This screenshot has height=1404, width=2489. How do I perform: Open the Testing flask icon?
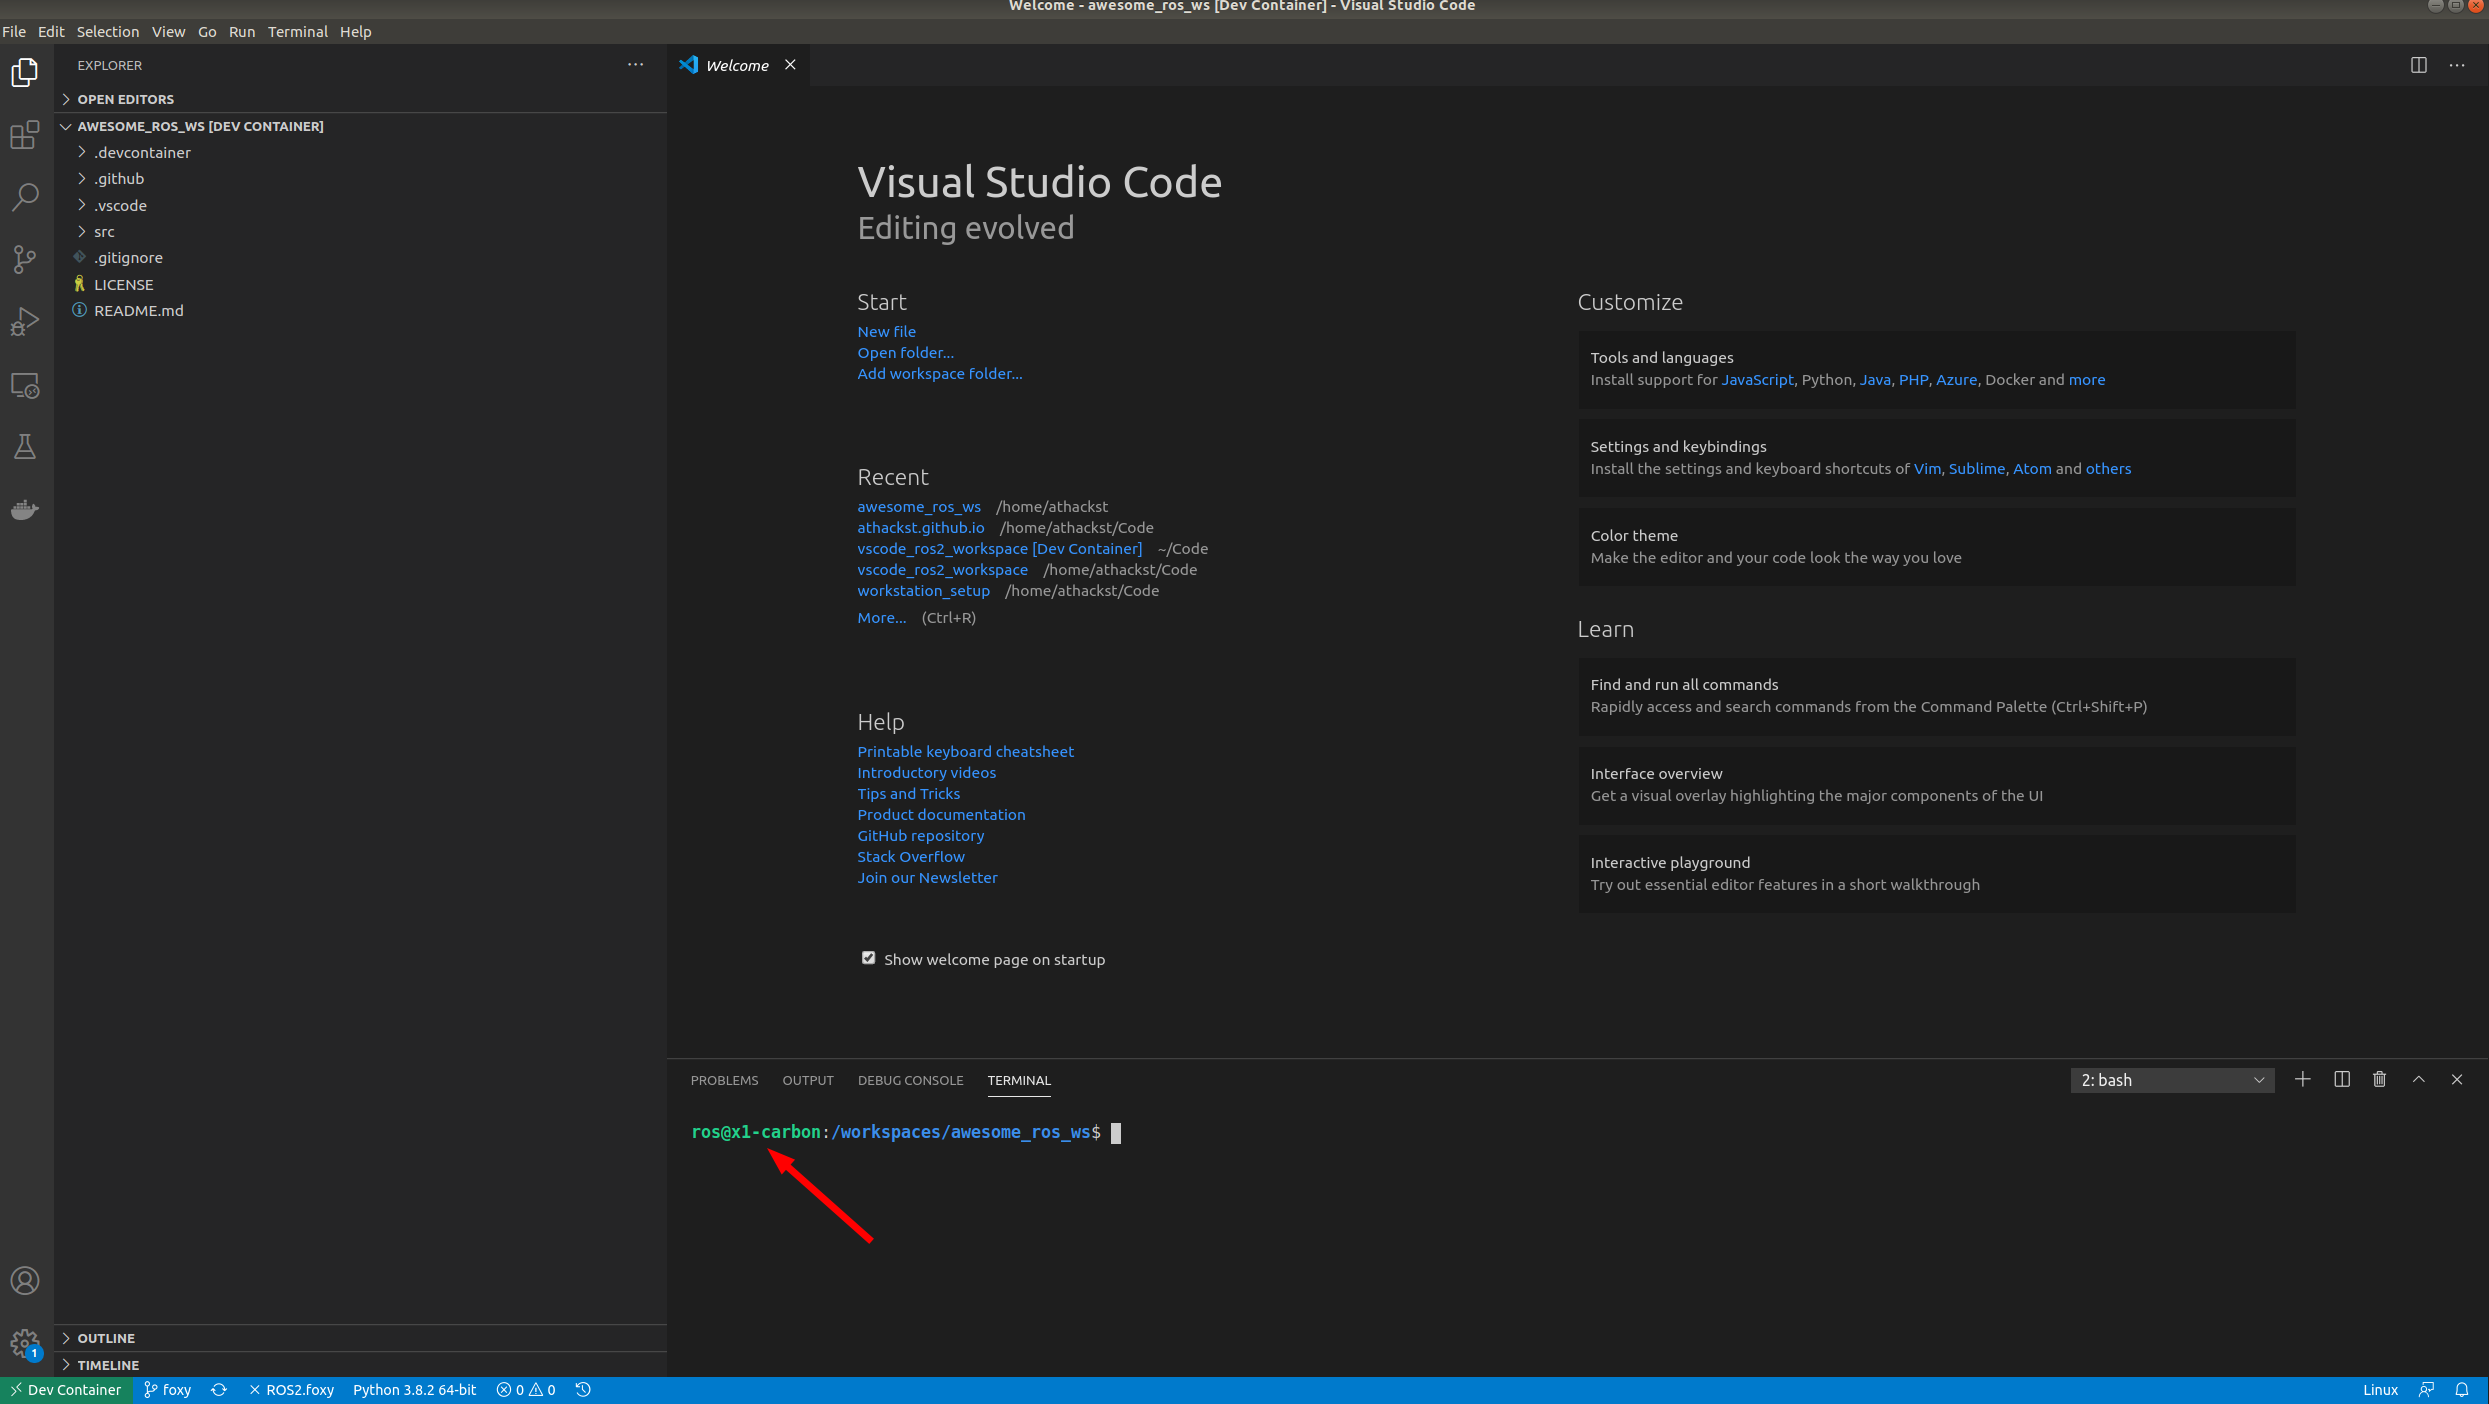tap(25, 447)
